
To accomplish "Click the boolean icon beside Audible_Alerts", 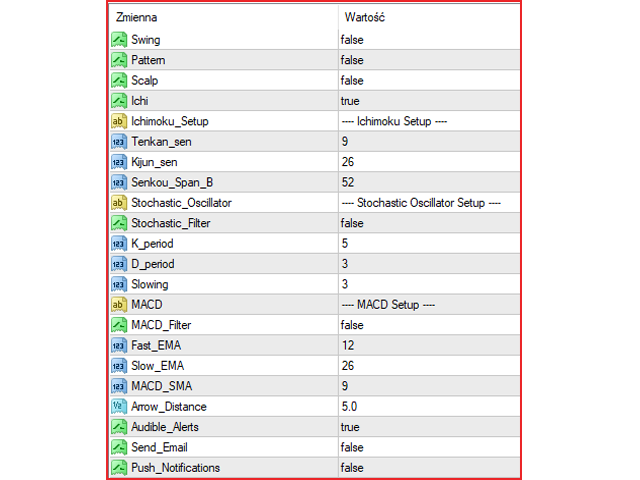I will (x=119, y=427).
